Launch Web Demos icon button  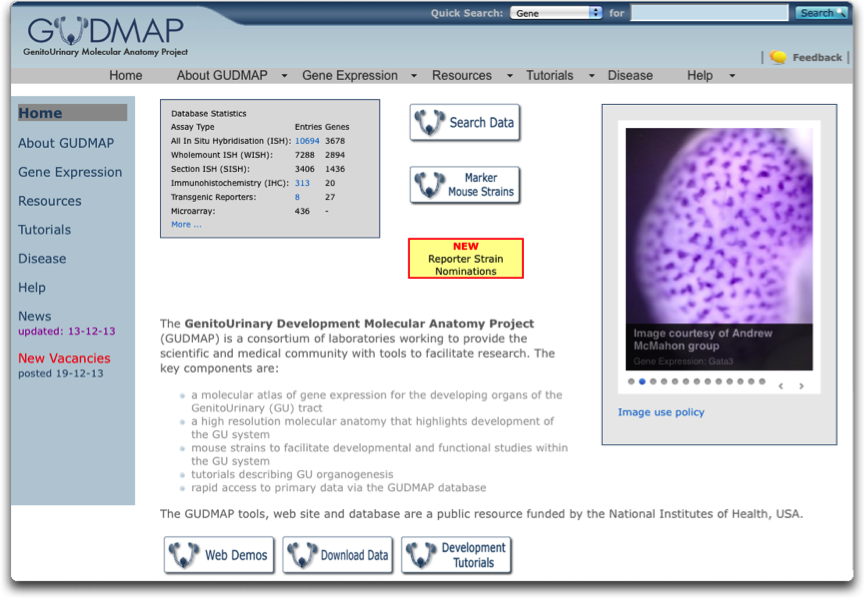pyautogui.click(x=219, y=555)
